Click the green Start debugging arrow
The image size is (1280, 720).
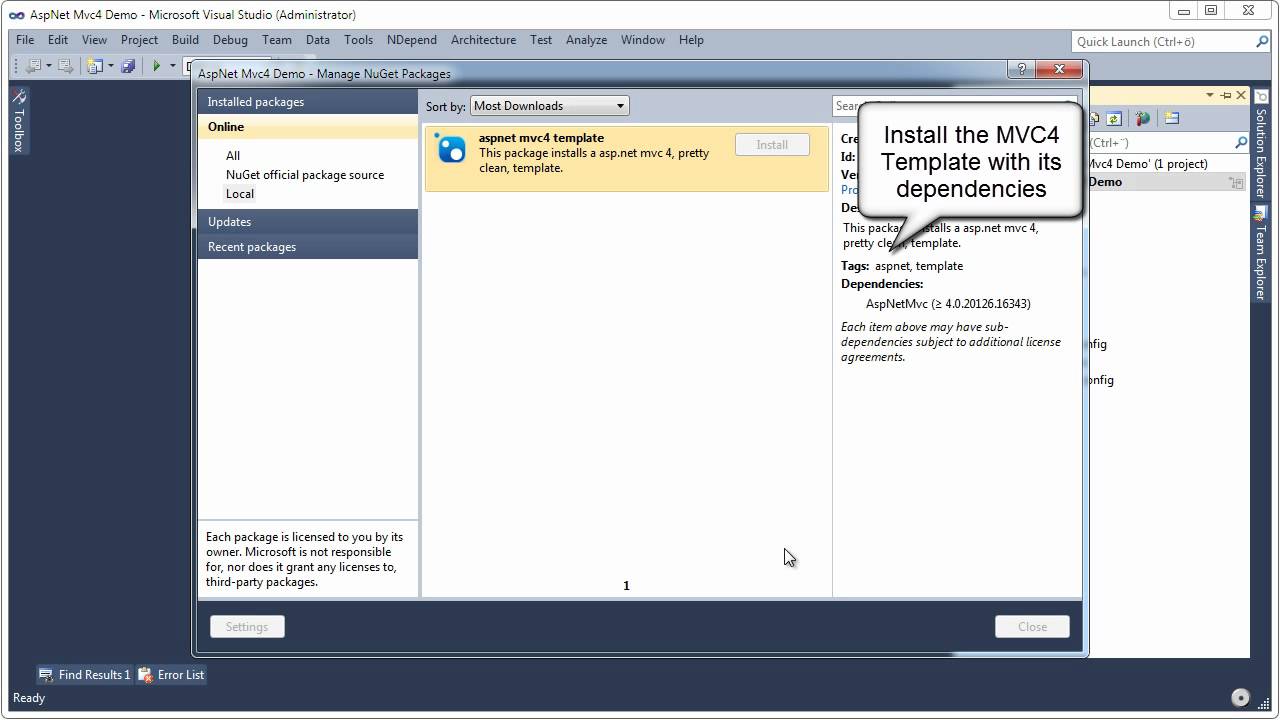(156, 66)
